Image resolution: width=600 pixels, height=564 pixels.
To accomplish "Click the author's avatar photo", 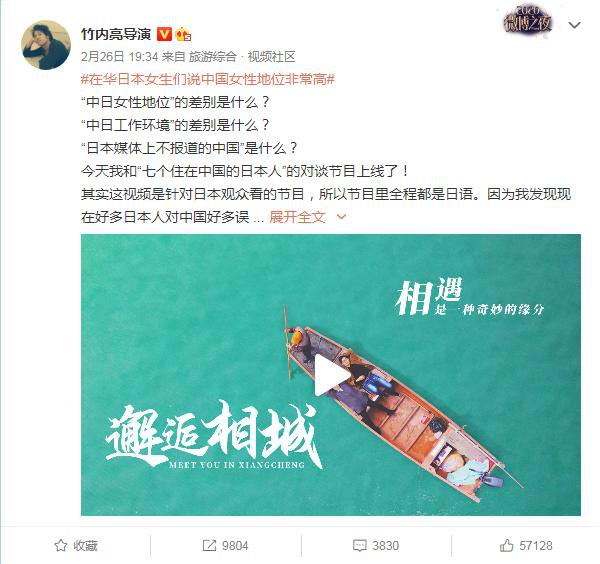I will tap(46, 45).
